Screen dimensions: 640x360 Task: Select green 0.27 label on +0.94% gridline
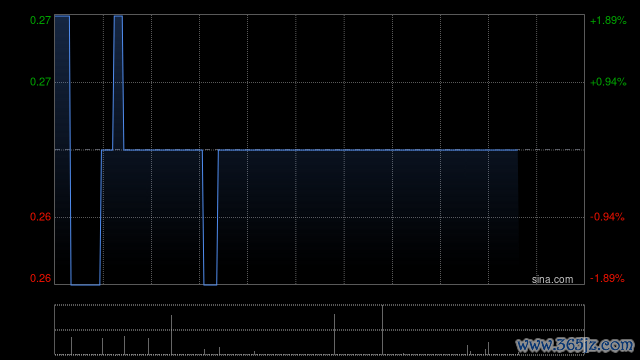[40, 82]
